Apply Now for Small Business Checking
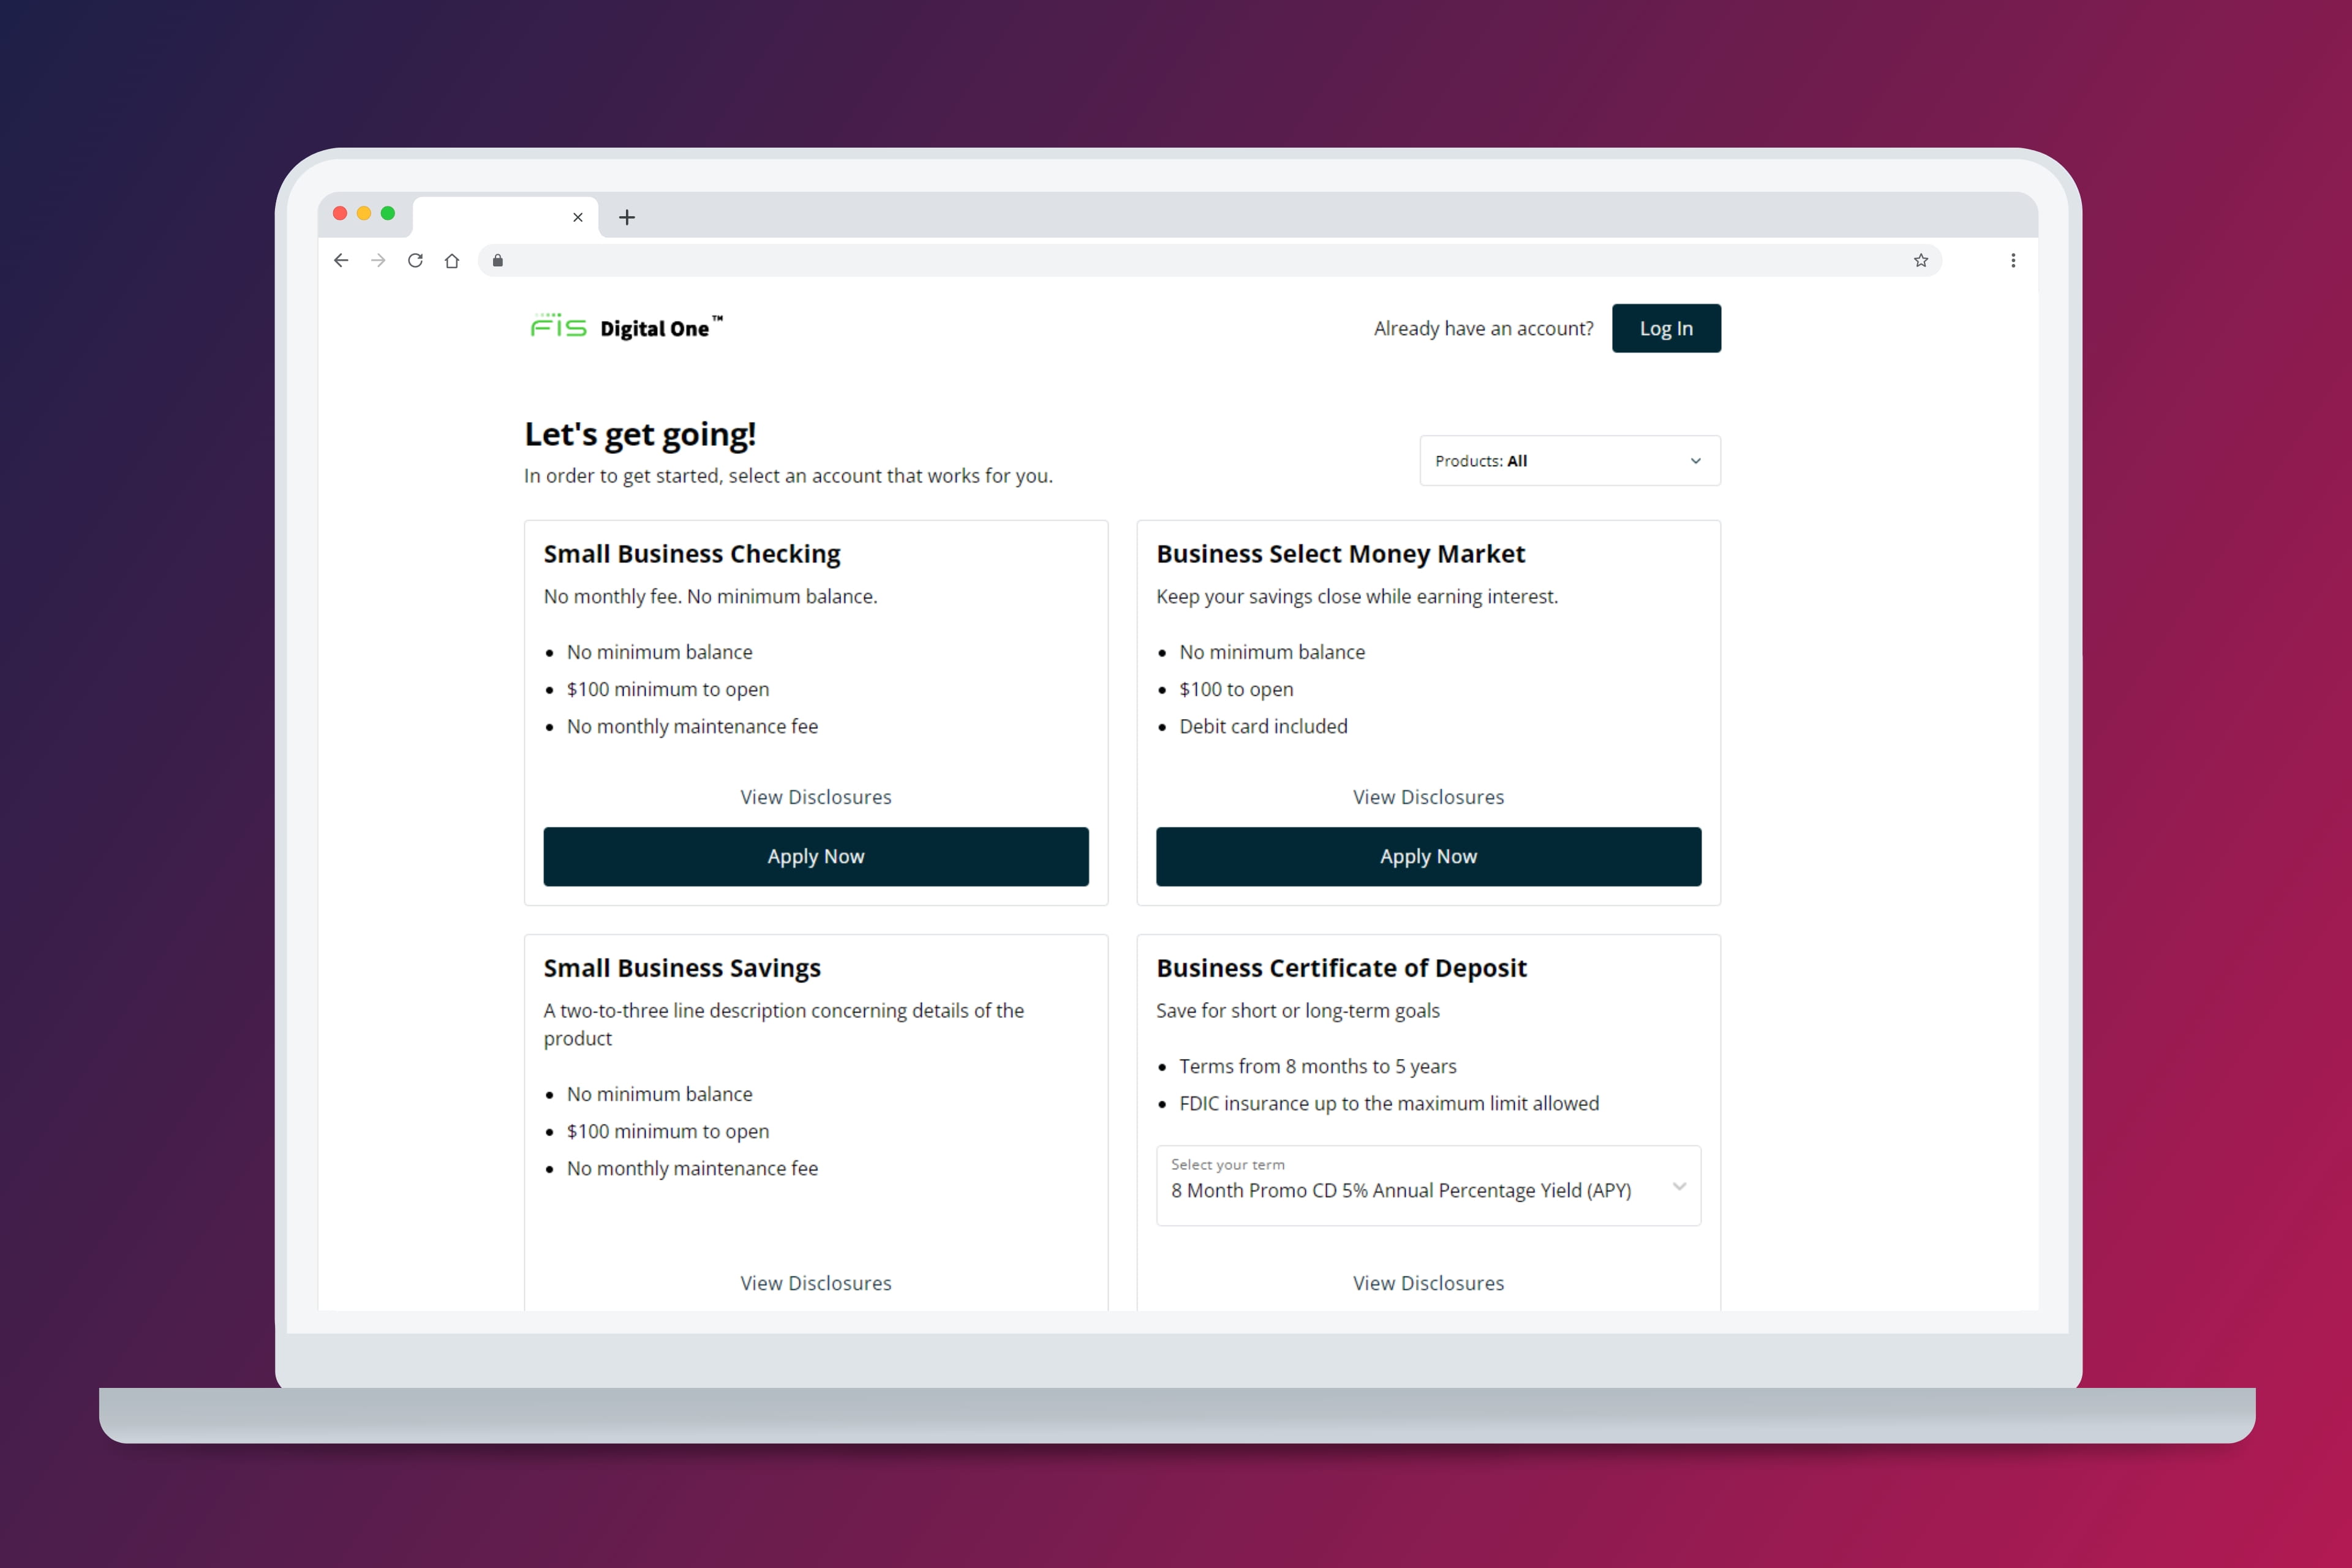 tap(815, 856)
